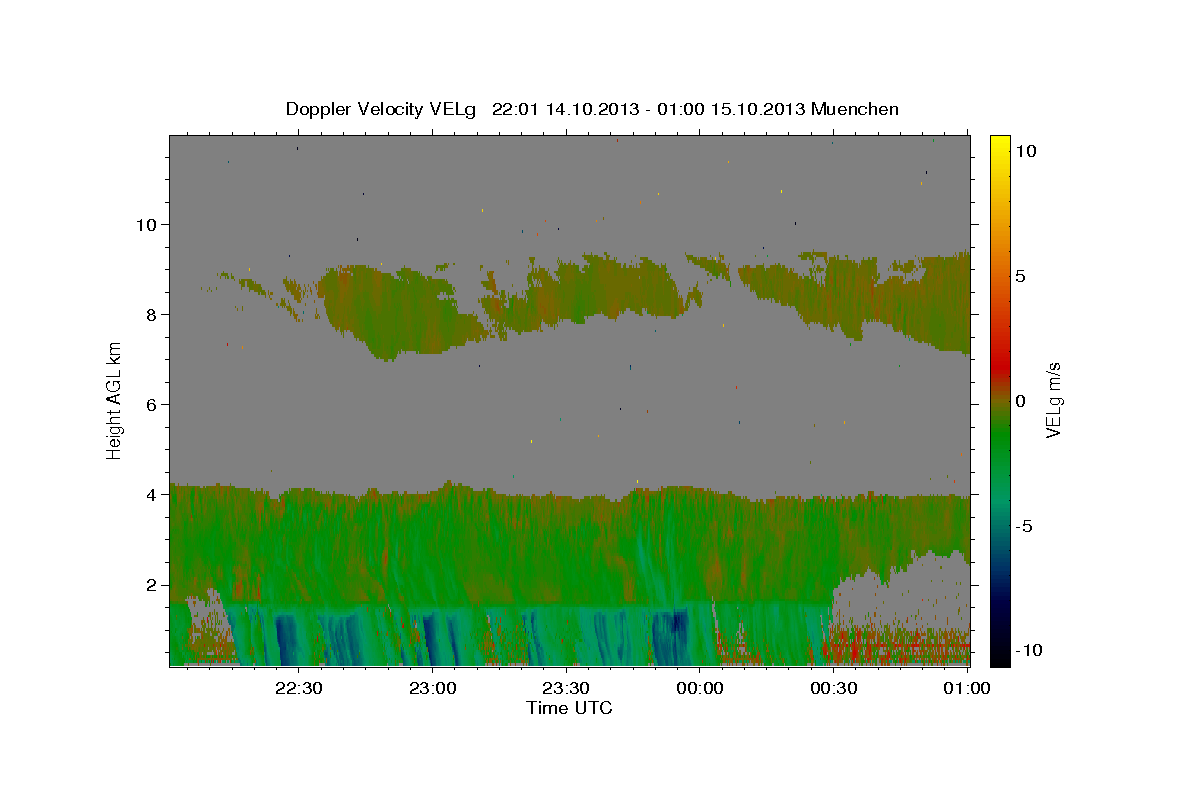Click the 'Muenchen' location in the title
The image size is (1200, 800).
click(855, 109)
